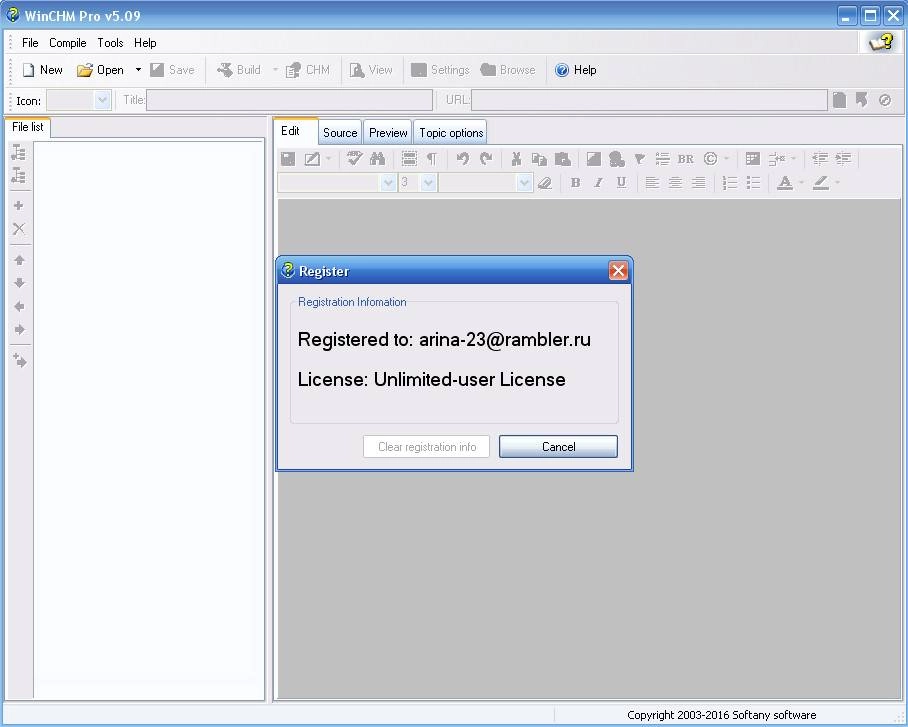Toggle bulleted list
Image resolution: width=908 pixels, height=727 pixels.
pyautogui.click(x=753, y=183)
